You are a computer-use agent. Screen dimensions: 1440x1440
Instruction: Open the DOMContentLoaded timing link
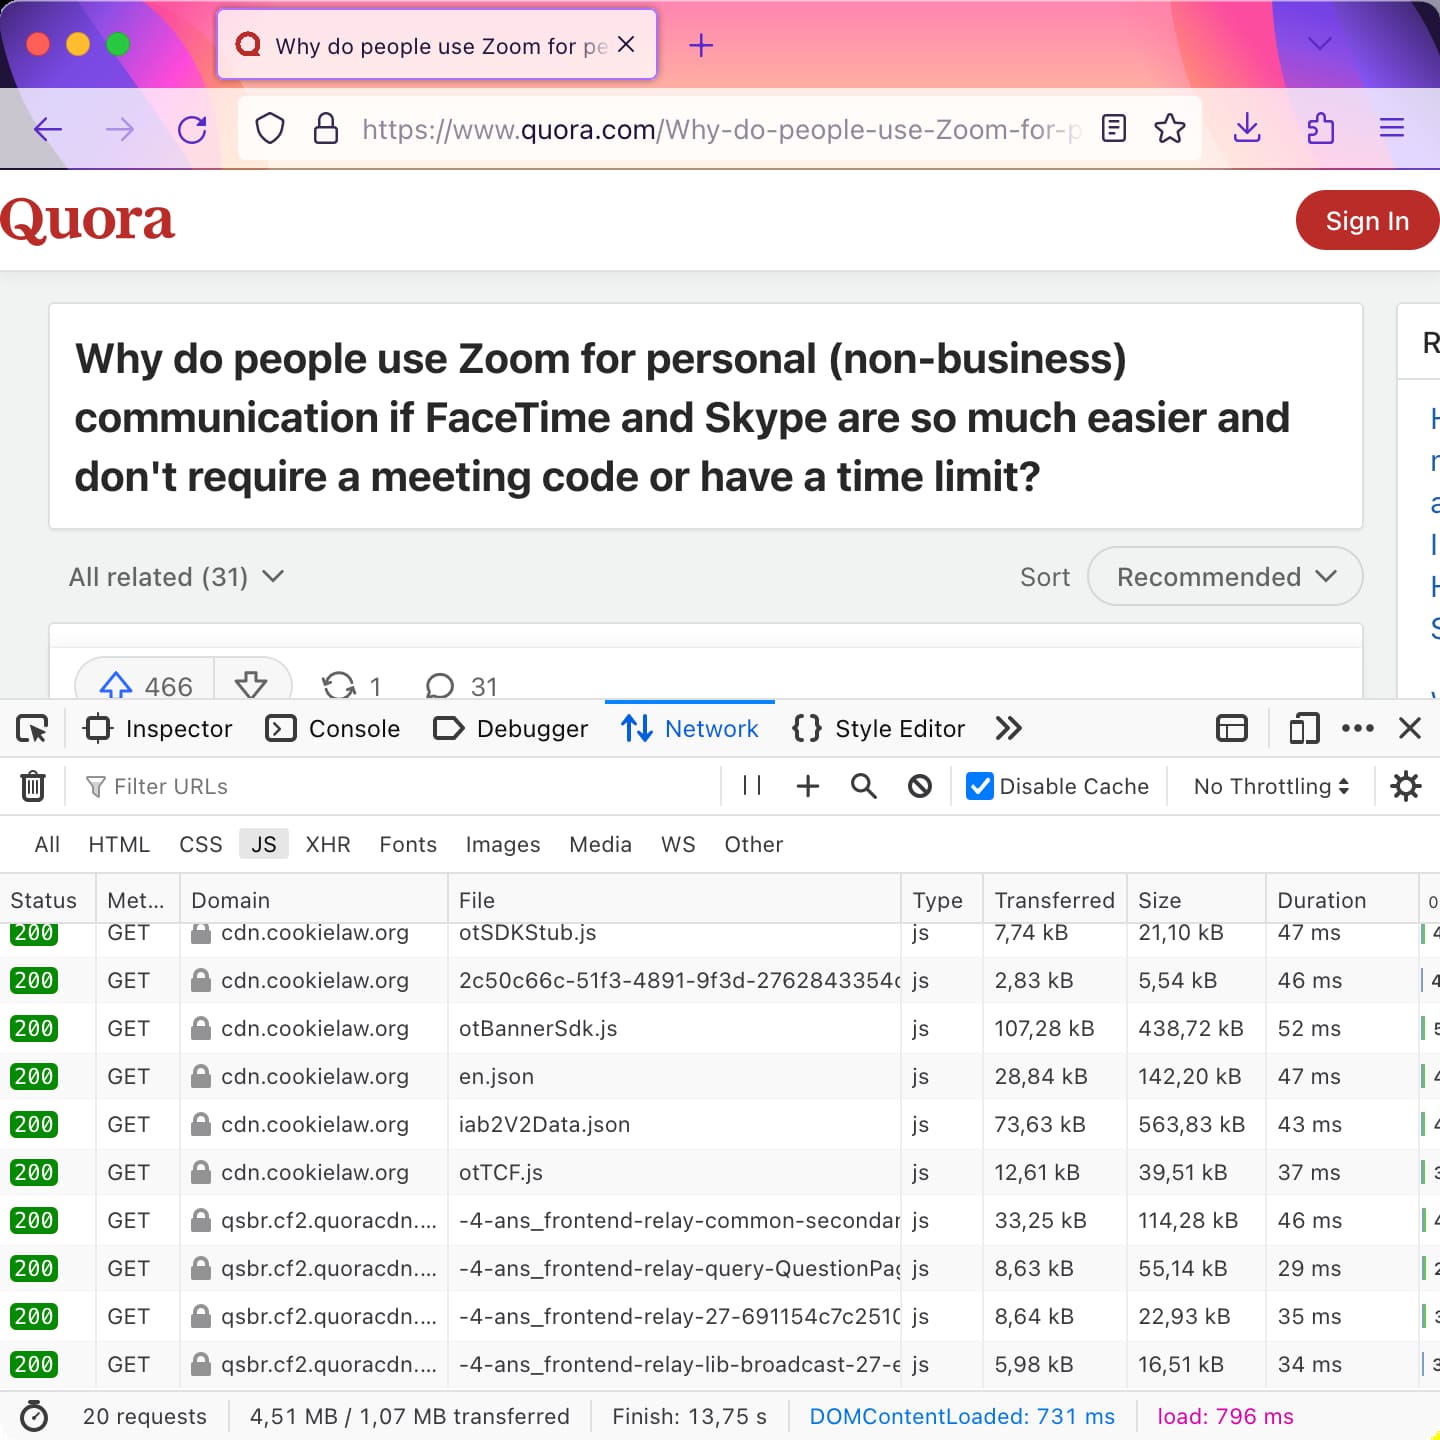960,1416
